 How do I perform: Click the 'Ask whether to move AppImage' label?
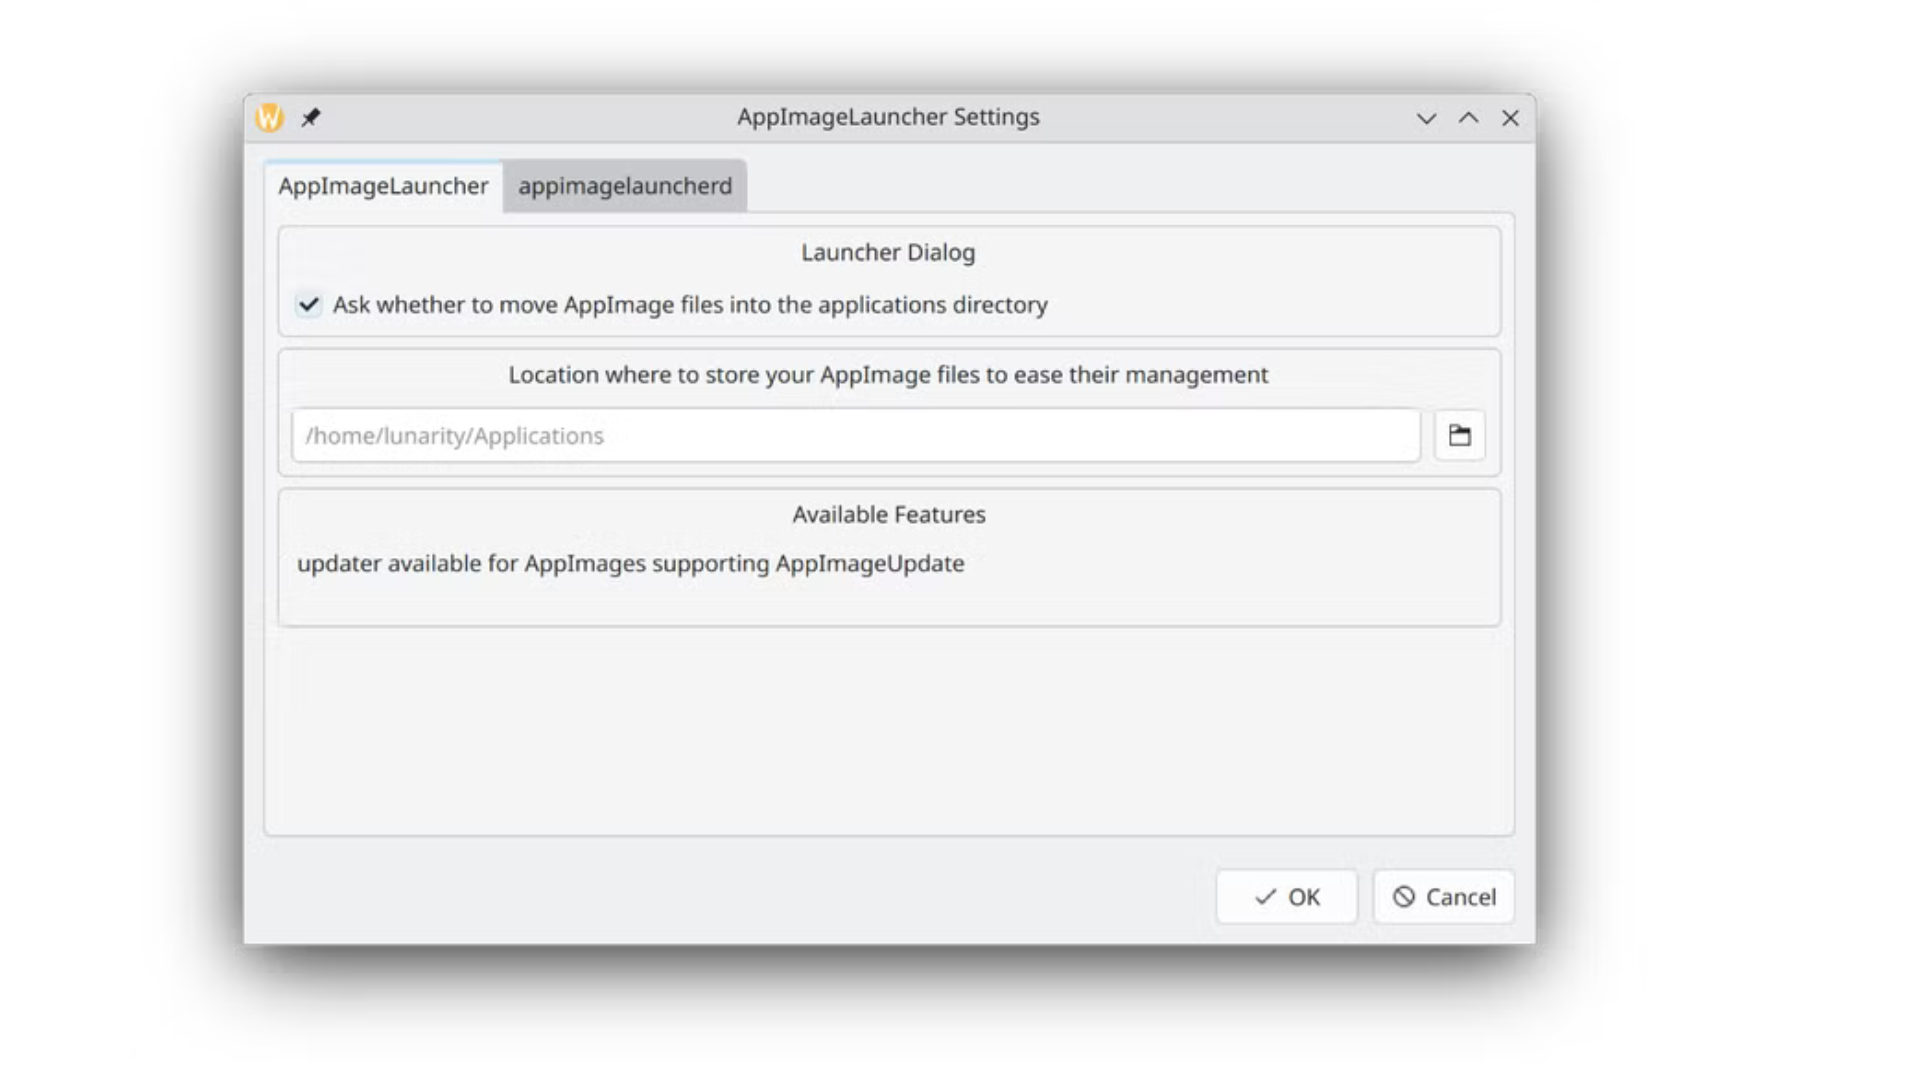click(x=690, y=305)
